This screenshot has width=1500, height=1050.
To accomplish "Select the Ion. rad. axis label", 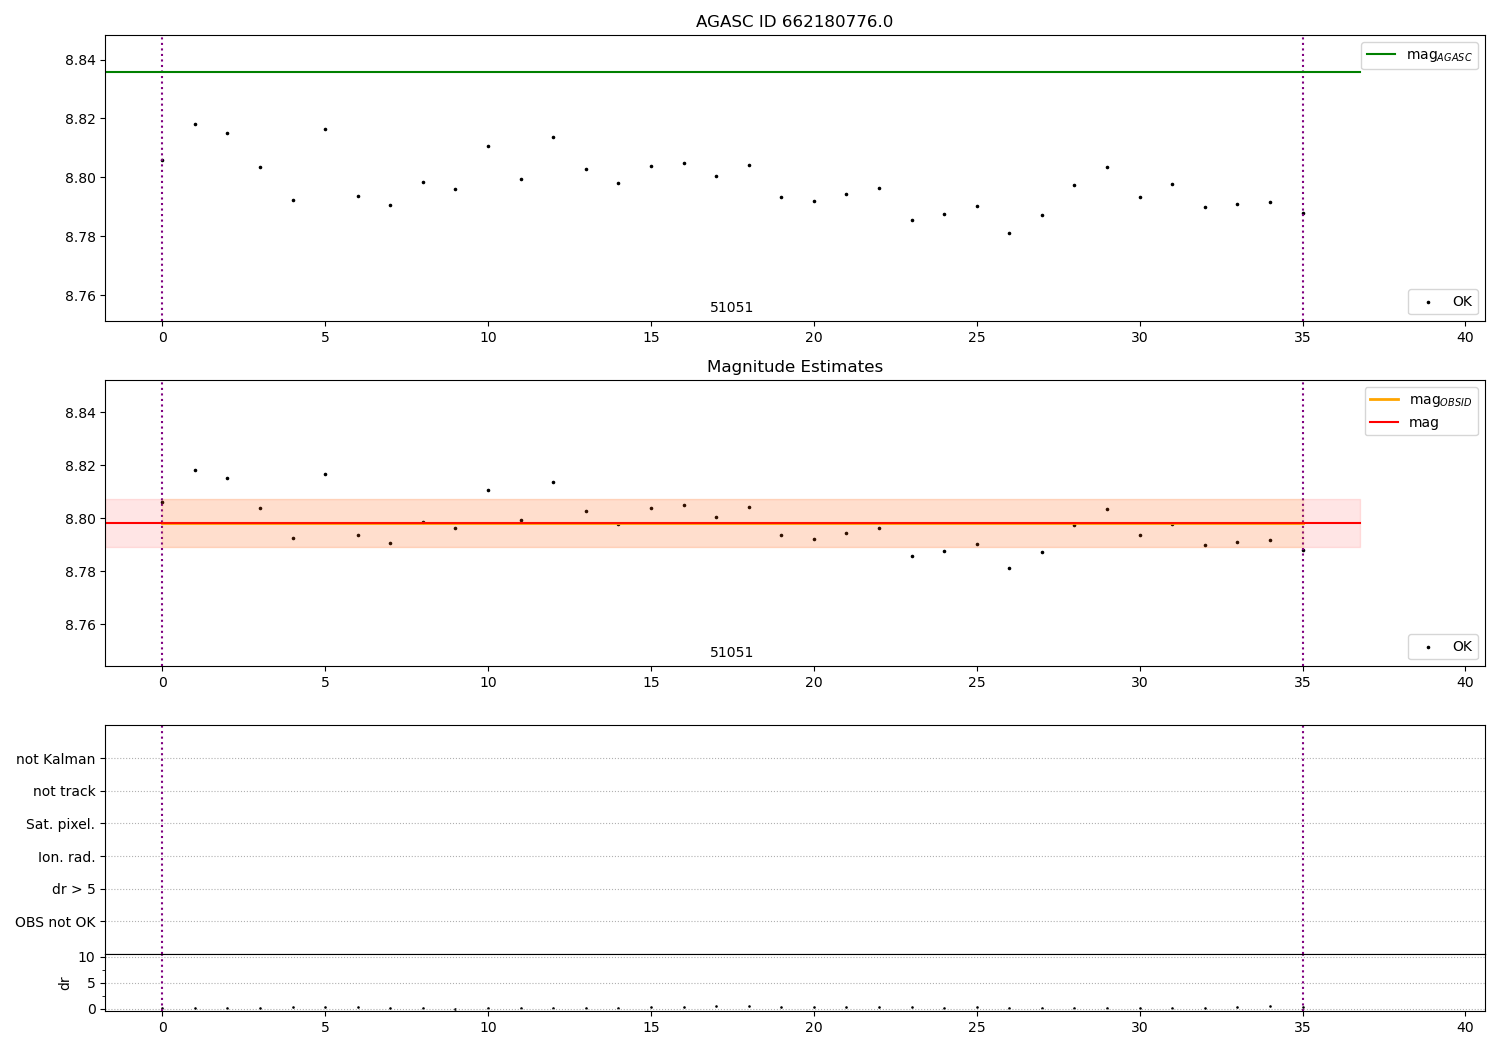I will 66,857.
